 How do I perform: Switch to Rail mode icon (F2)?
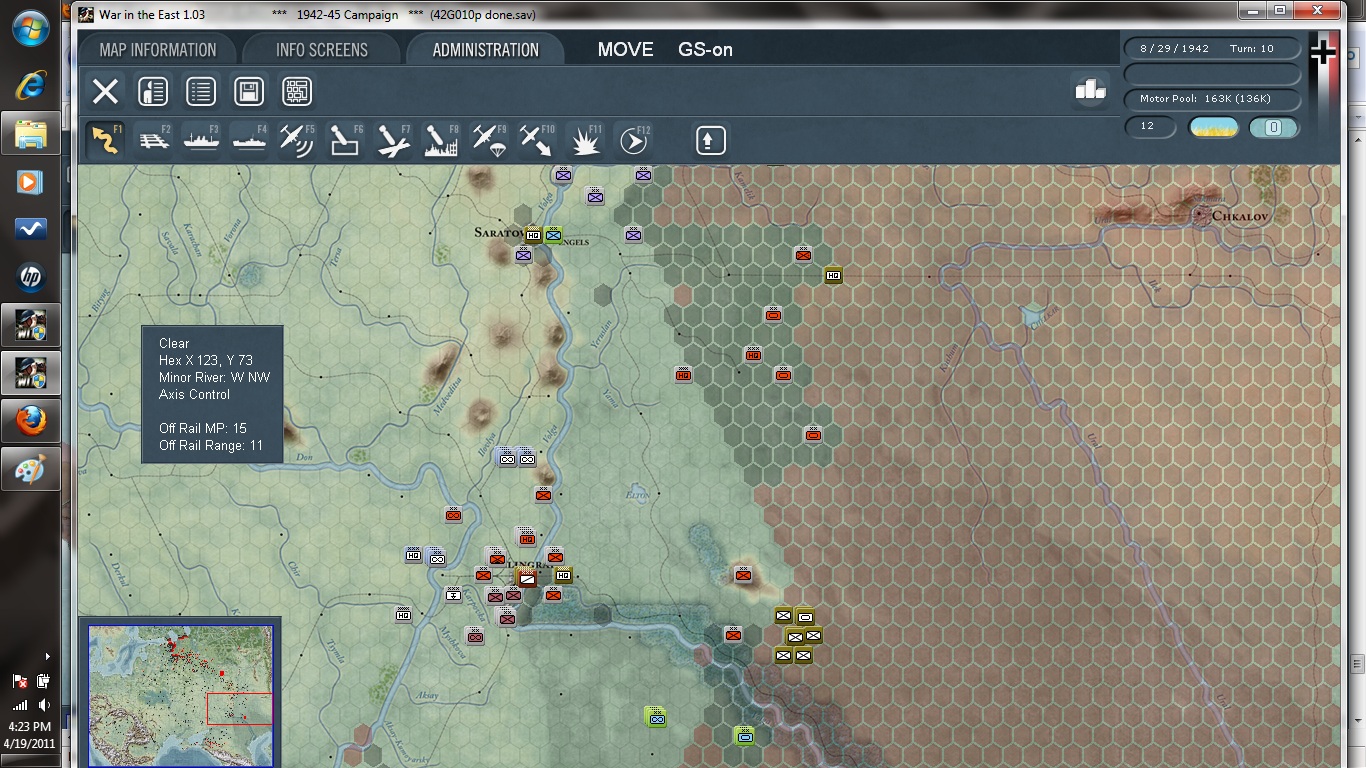click(153, 140)
